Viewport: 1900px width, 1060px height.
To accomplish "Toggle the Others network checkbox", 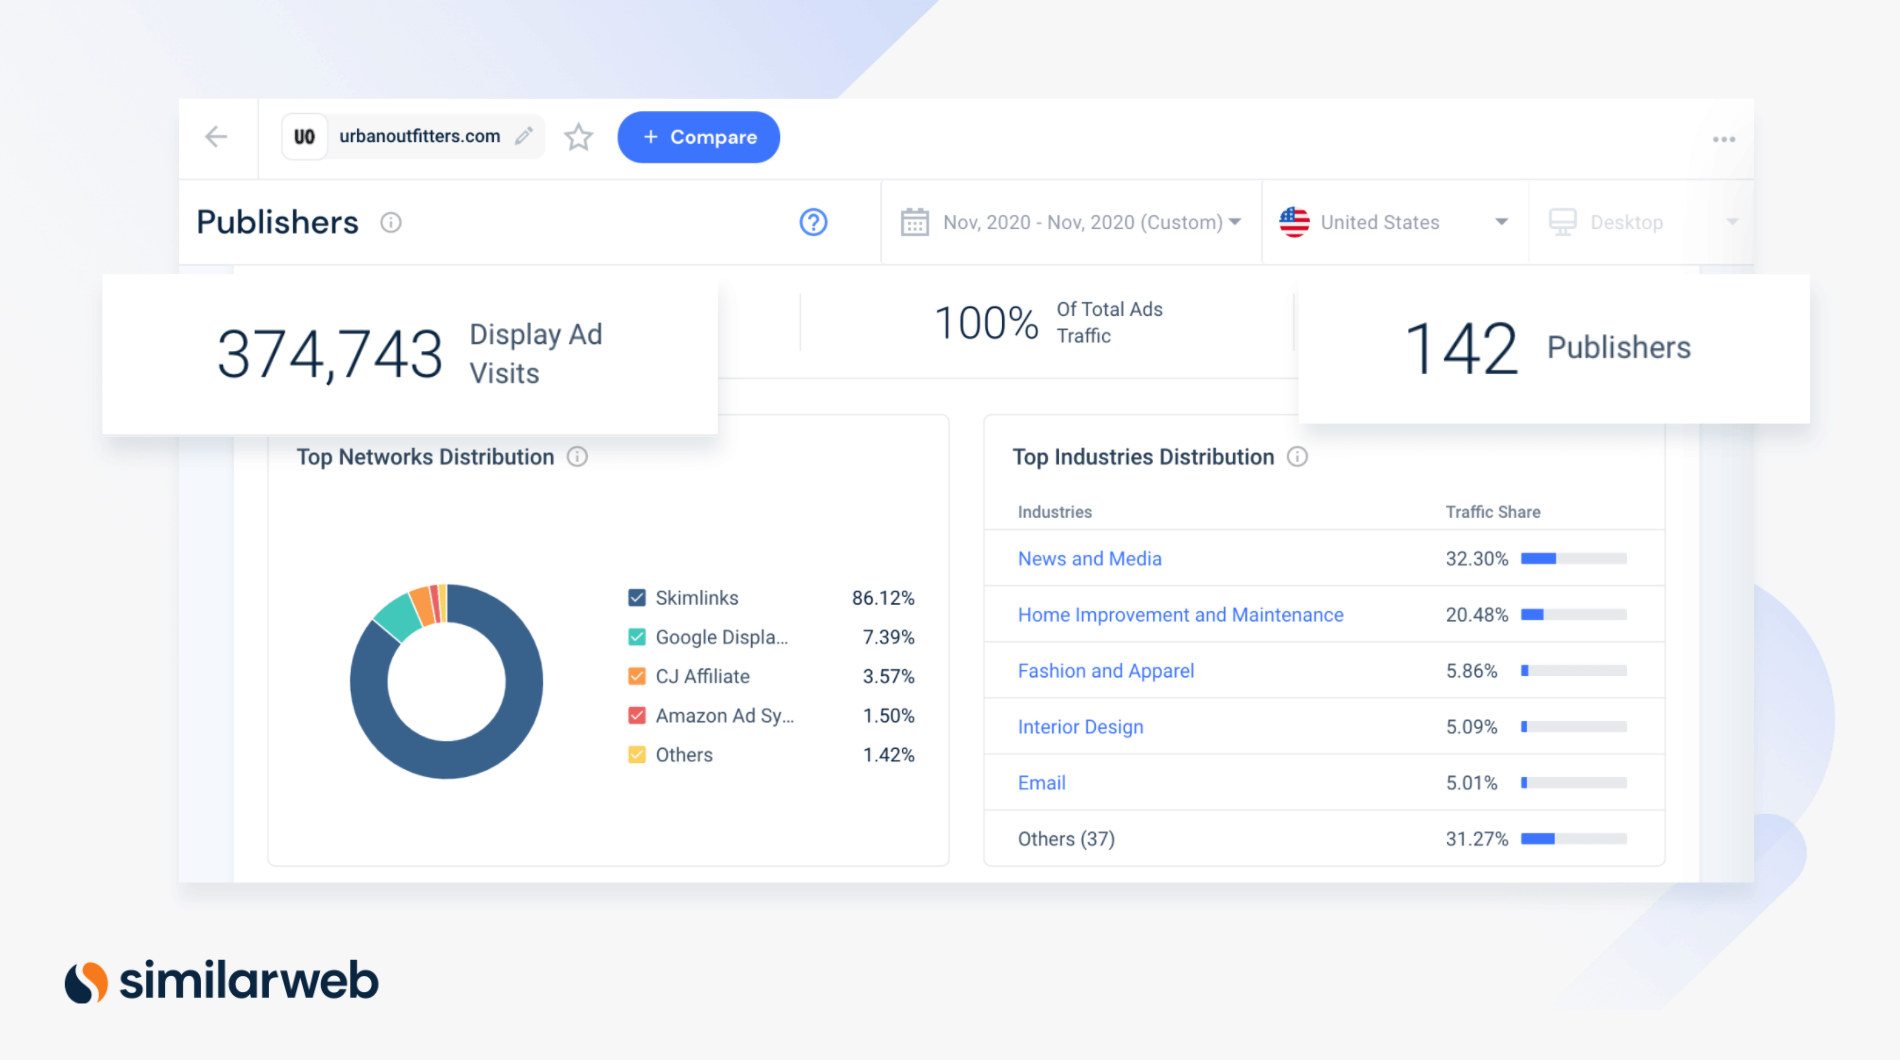I will (637, 755).
